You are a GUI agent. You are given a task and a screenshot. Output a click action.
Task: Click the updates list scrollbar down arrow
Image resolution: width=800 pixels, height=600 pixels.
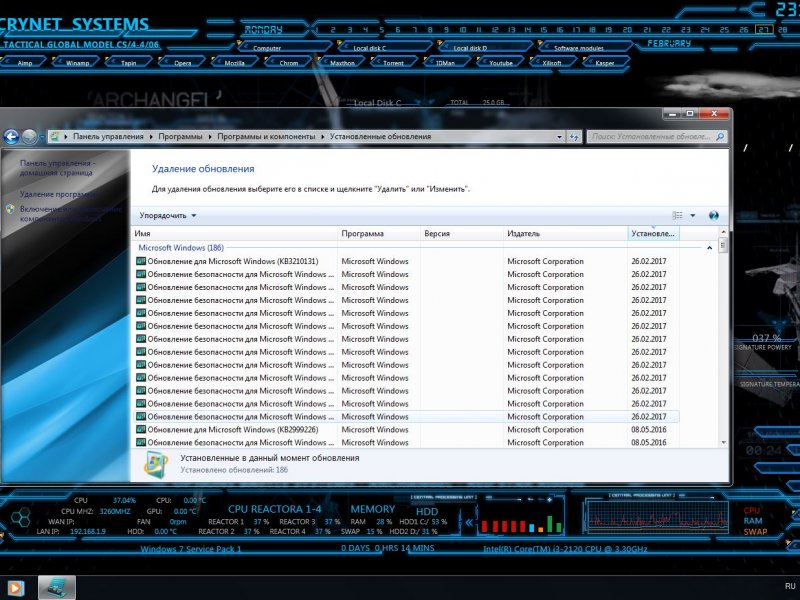[x=723, y=442]
